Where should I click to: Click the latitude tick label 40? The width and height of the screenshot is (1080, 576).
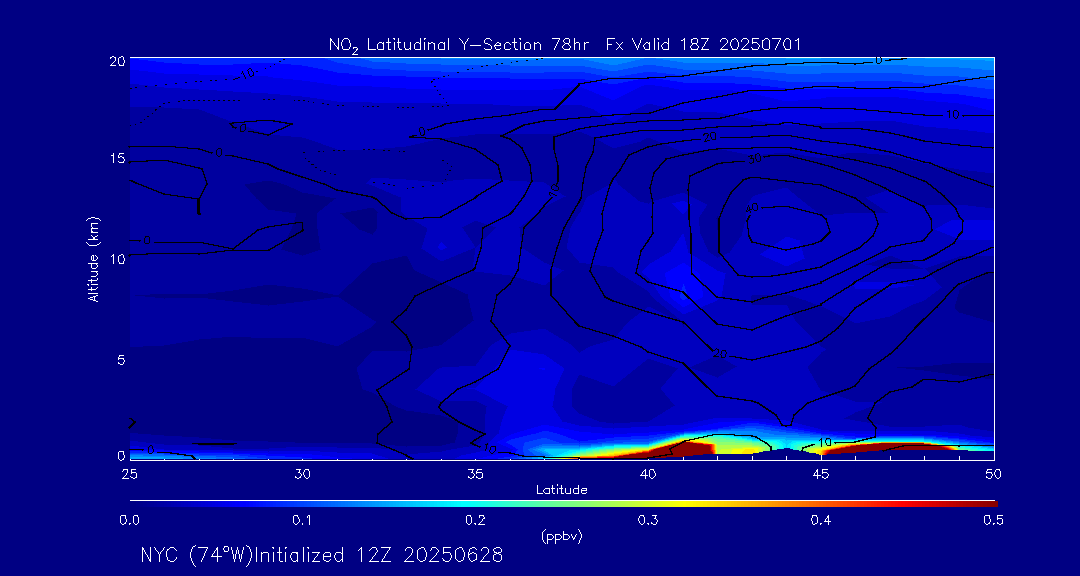click(647, 474)
